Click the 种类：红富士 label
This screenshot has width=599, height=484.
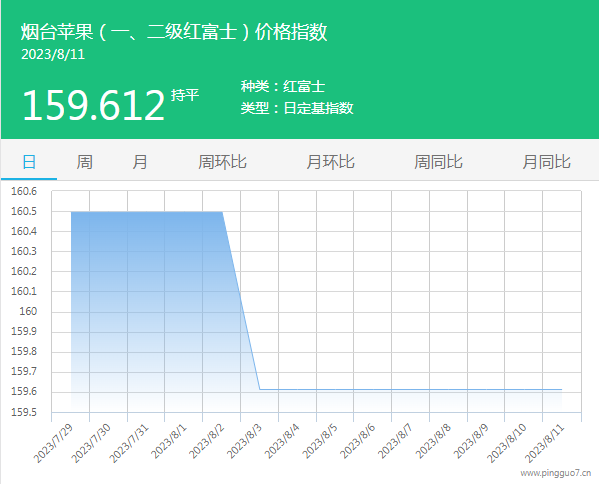(283, 86)
